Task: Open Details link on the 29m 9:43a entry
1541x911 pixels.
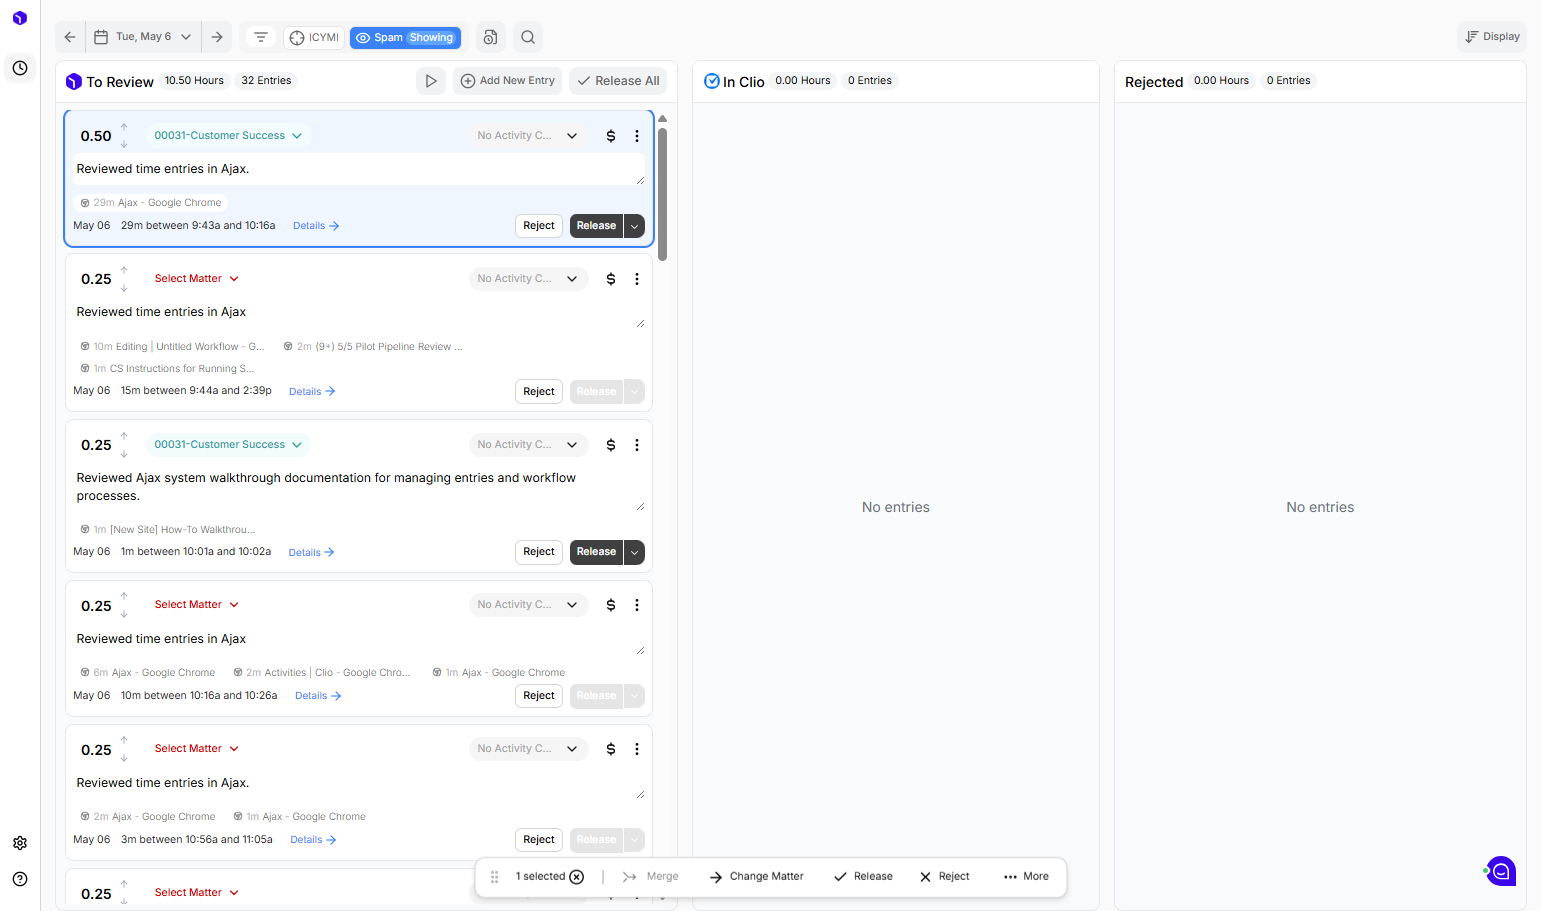Action: (x=316, y=226)
